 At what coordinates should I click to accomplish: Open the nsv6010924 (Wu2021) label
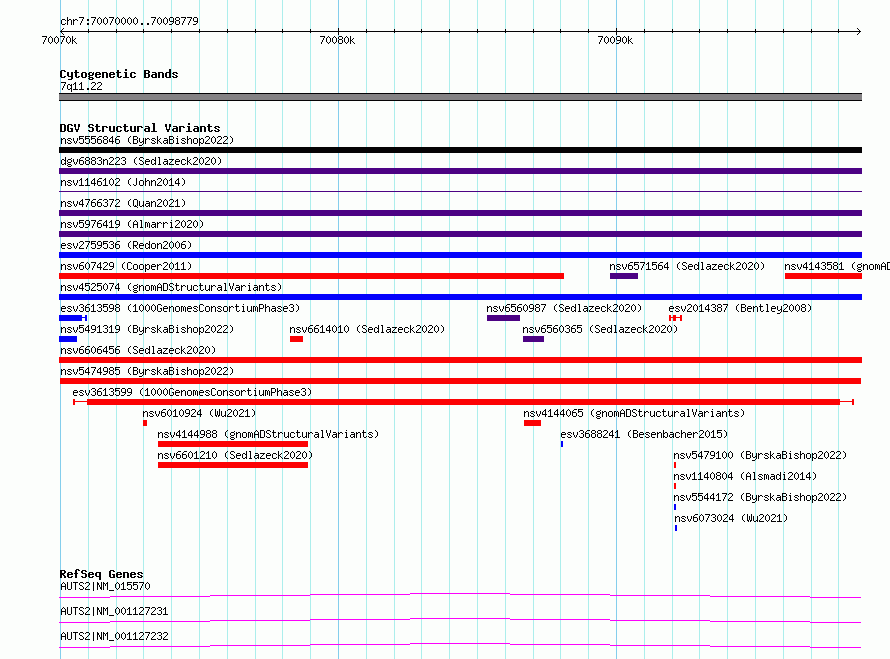point(199,413)
